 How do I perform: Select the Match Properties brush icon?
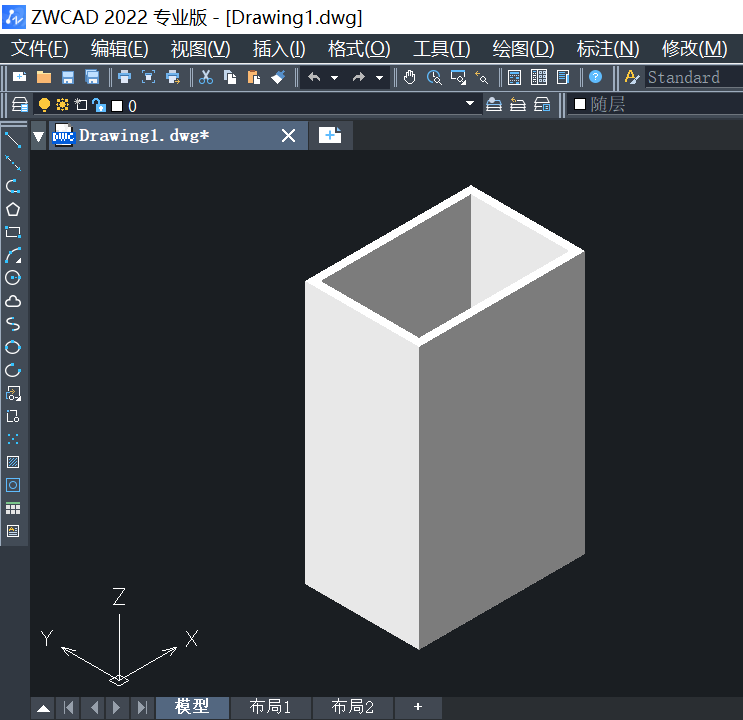pyautogui.click(x=278, y=77)
